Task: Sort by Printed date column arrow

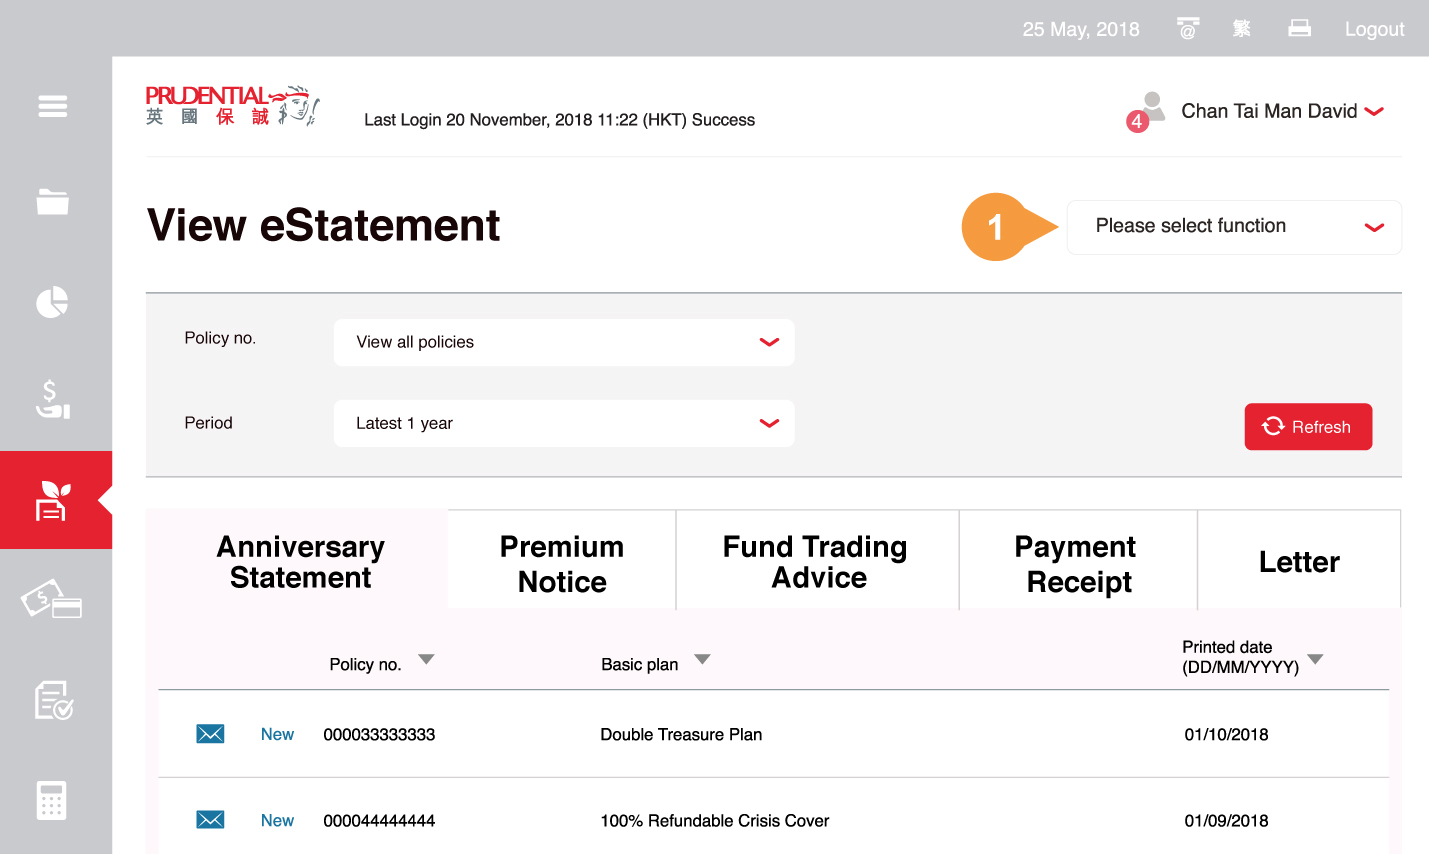Action: pyautogui.click(x=1315, y=659)
